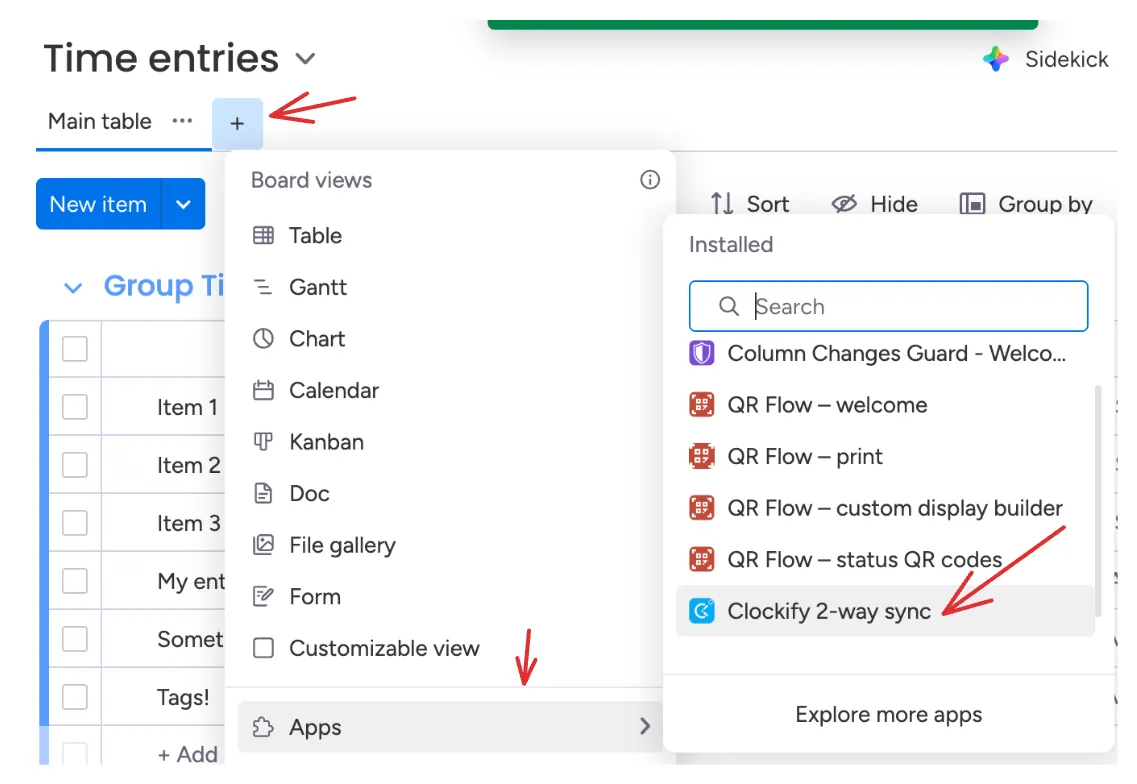Tick the checkbox beside Item 3

[76, 523]
